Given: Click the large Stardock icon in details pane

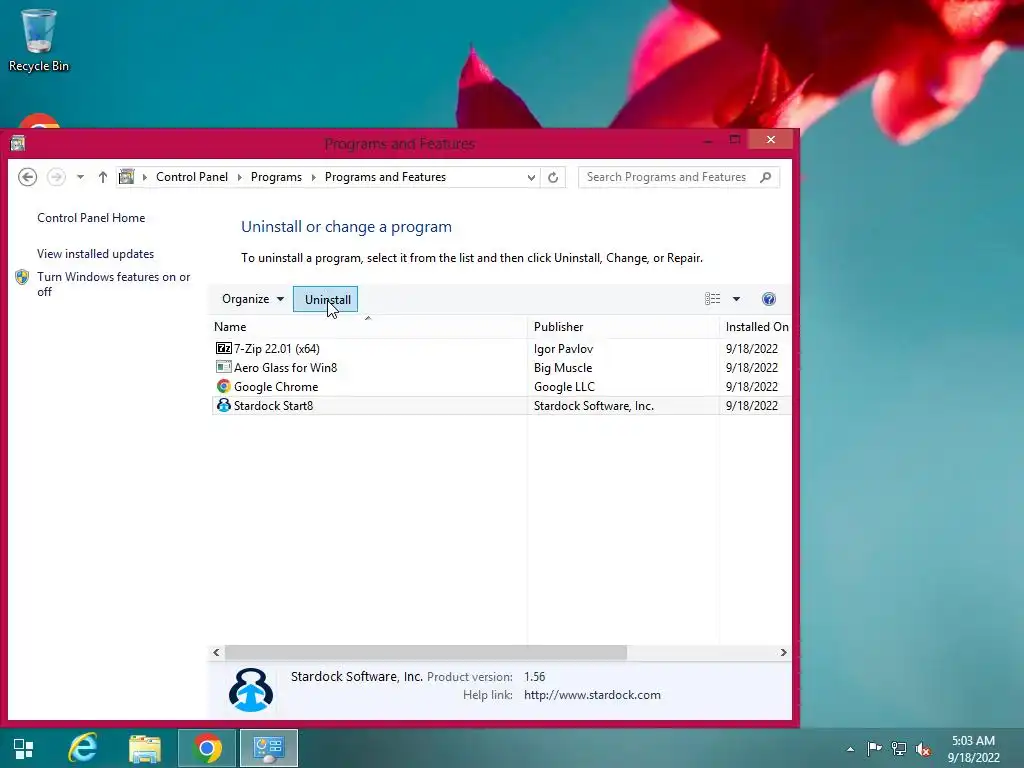Looking at the screenshot, I should pyautogui.click(x=251, y=689).
